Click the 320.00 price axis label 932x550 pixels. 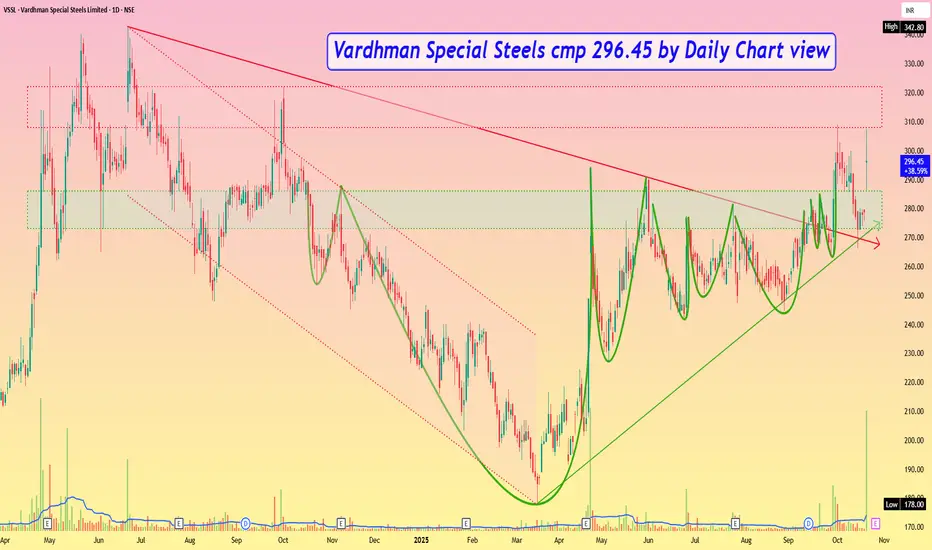(914, 93)
